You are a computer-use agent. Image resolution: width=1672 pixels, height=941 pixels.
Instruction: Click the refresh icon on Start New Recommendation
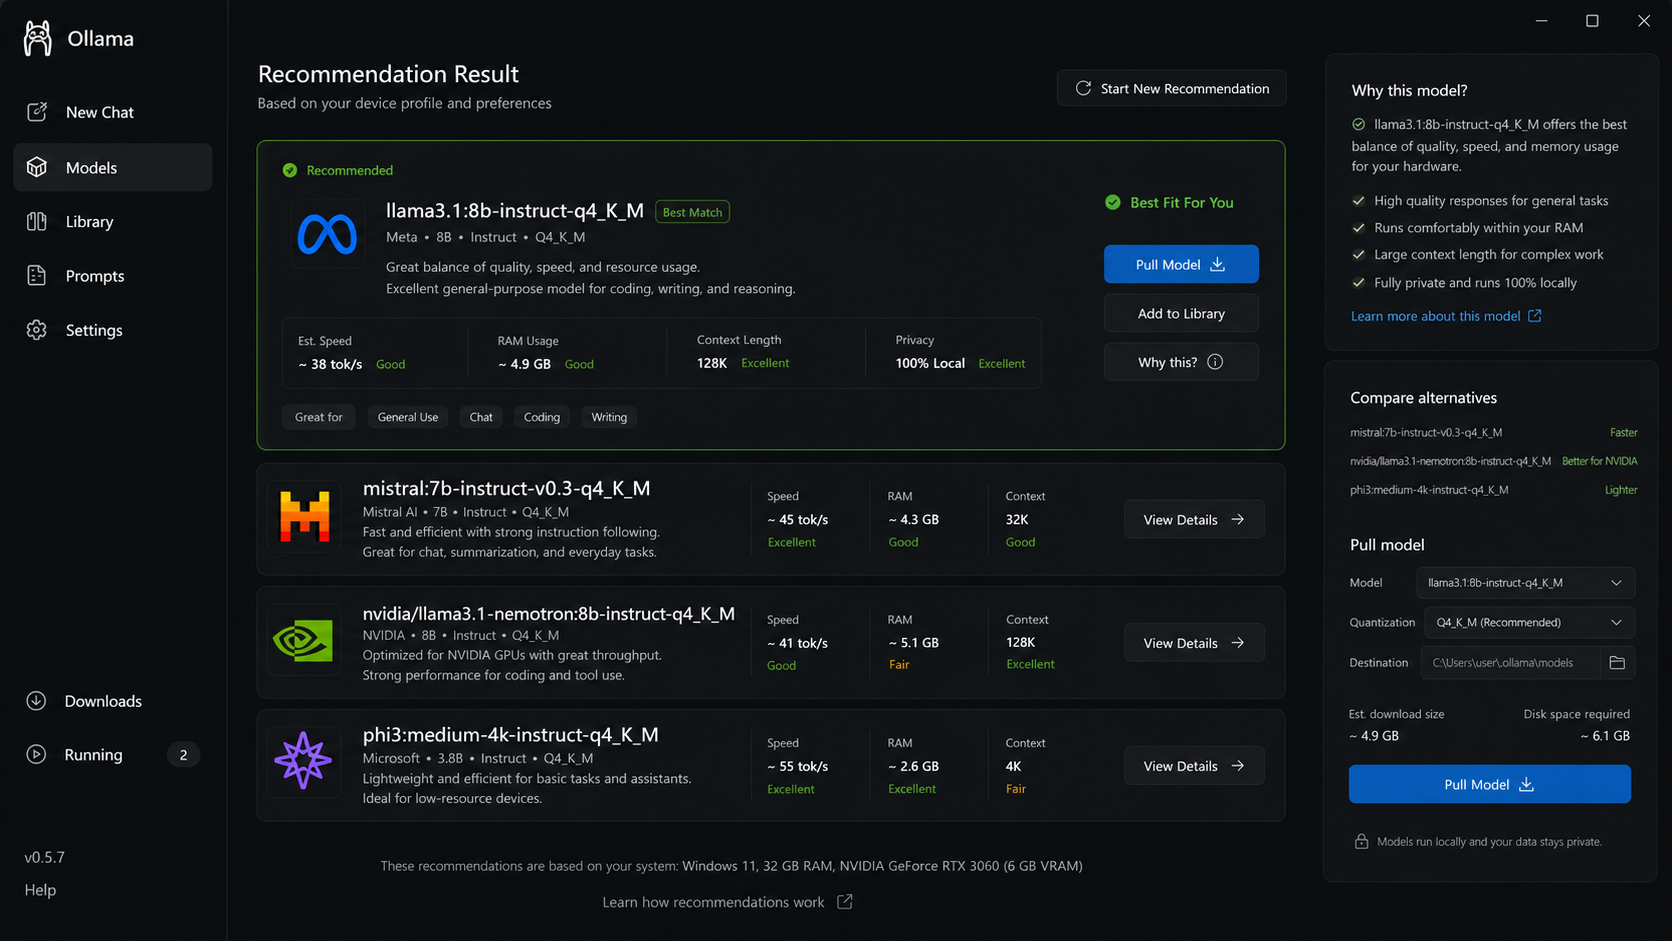(1083, 88)
